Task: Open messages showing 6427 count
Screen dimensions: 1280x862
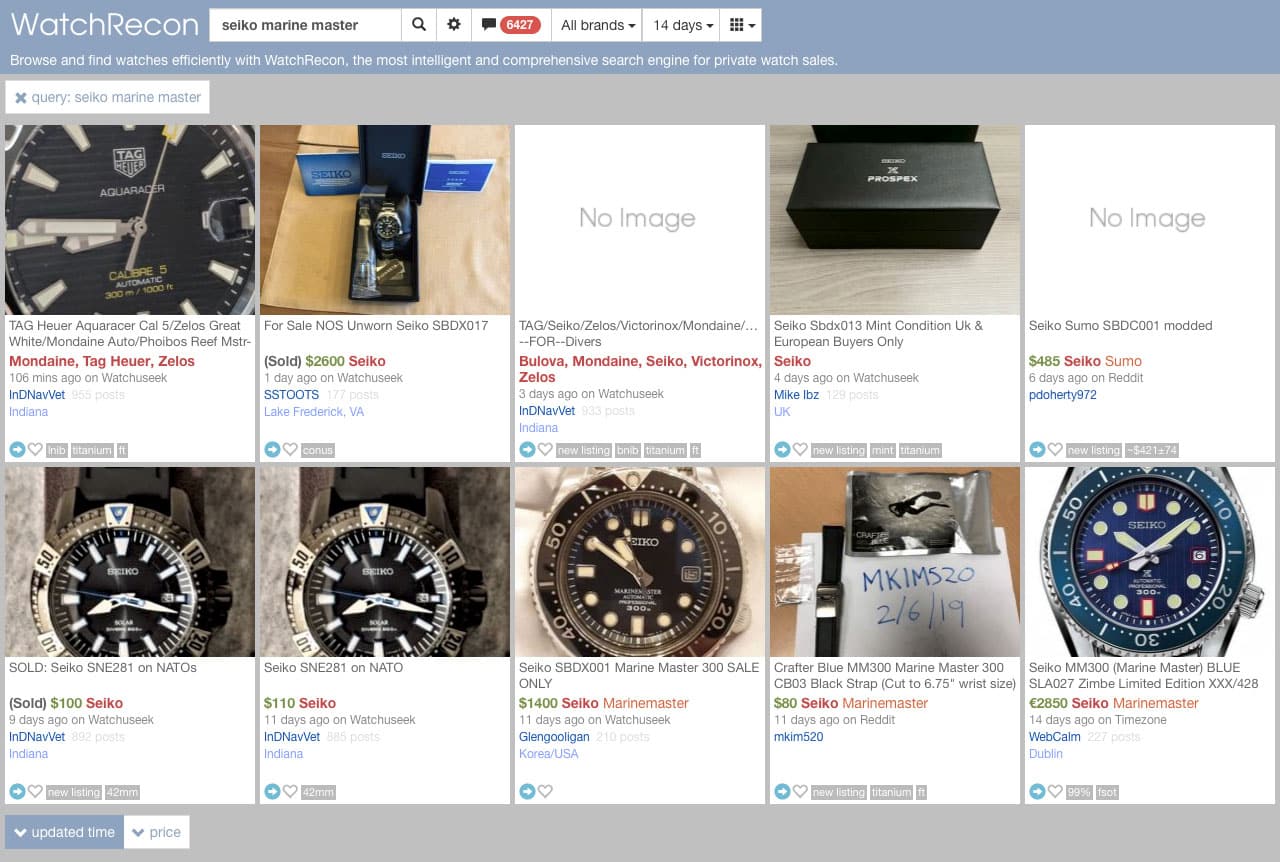Action: coord(511,25)
